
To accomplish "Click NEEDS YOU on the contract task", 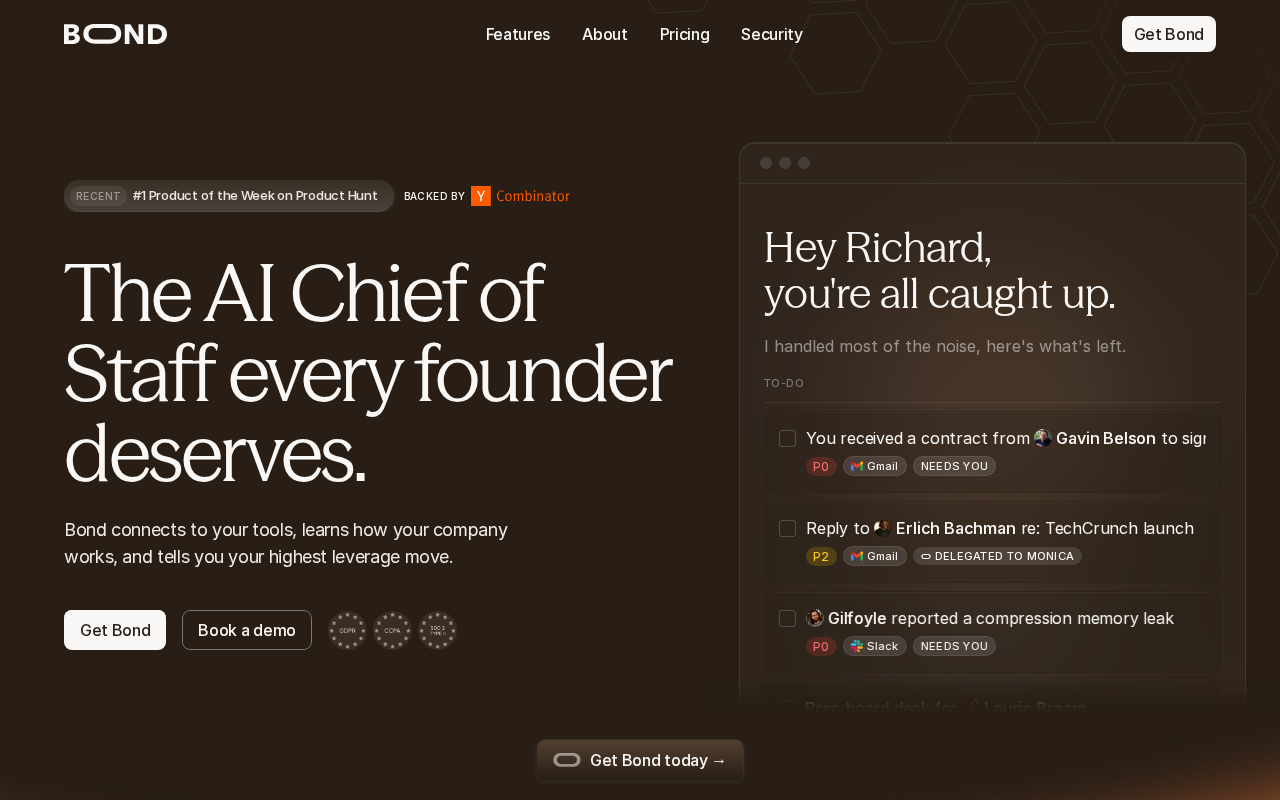I will [x=954, y=466].
